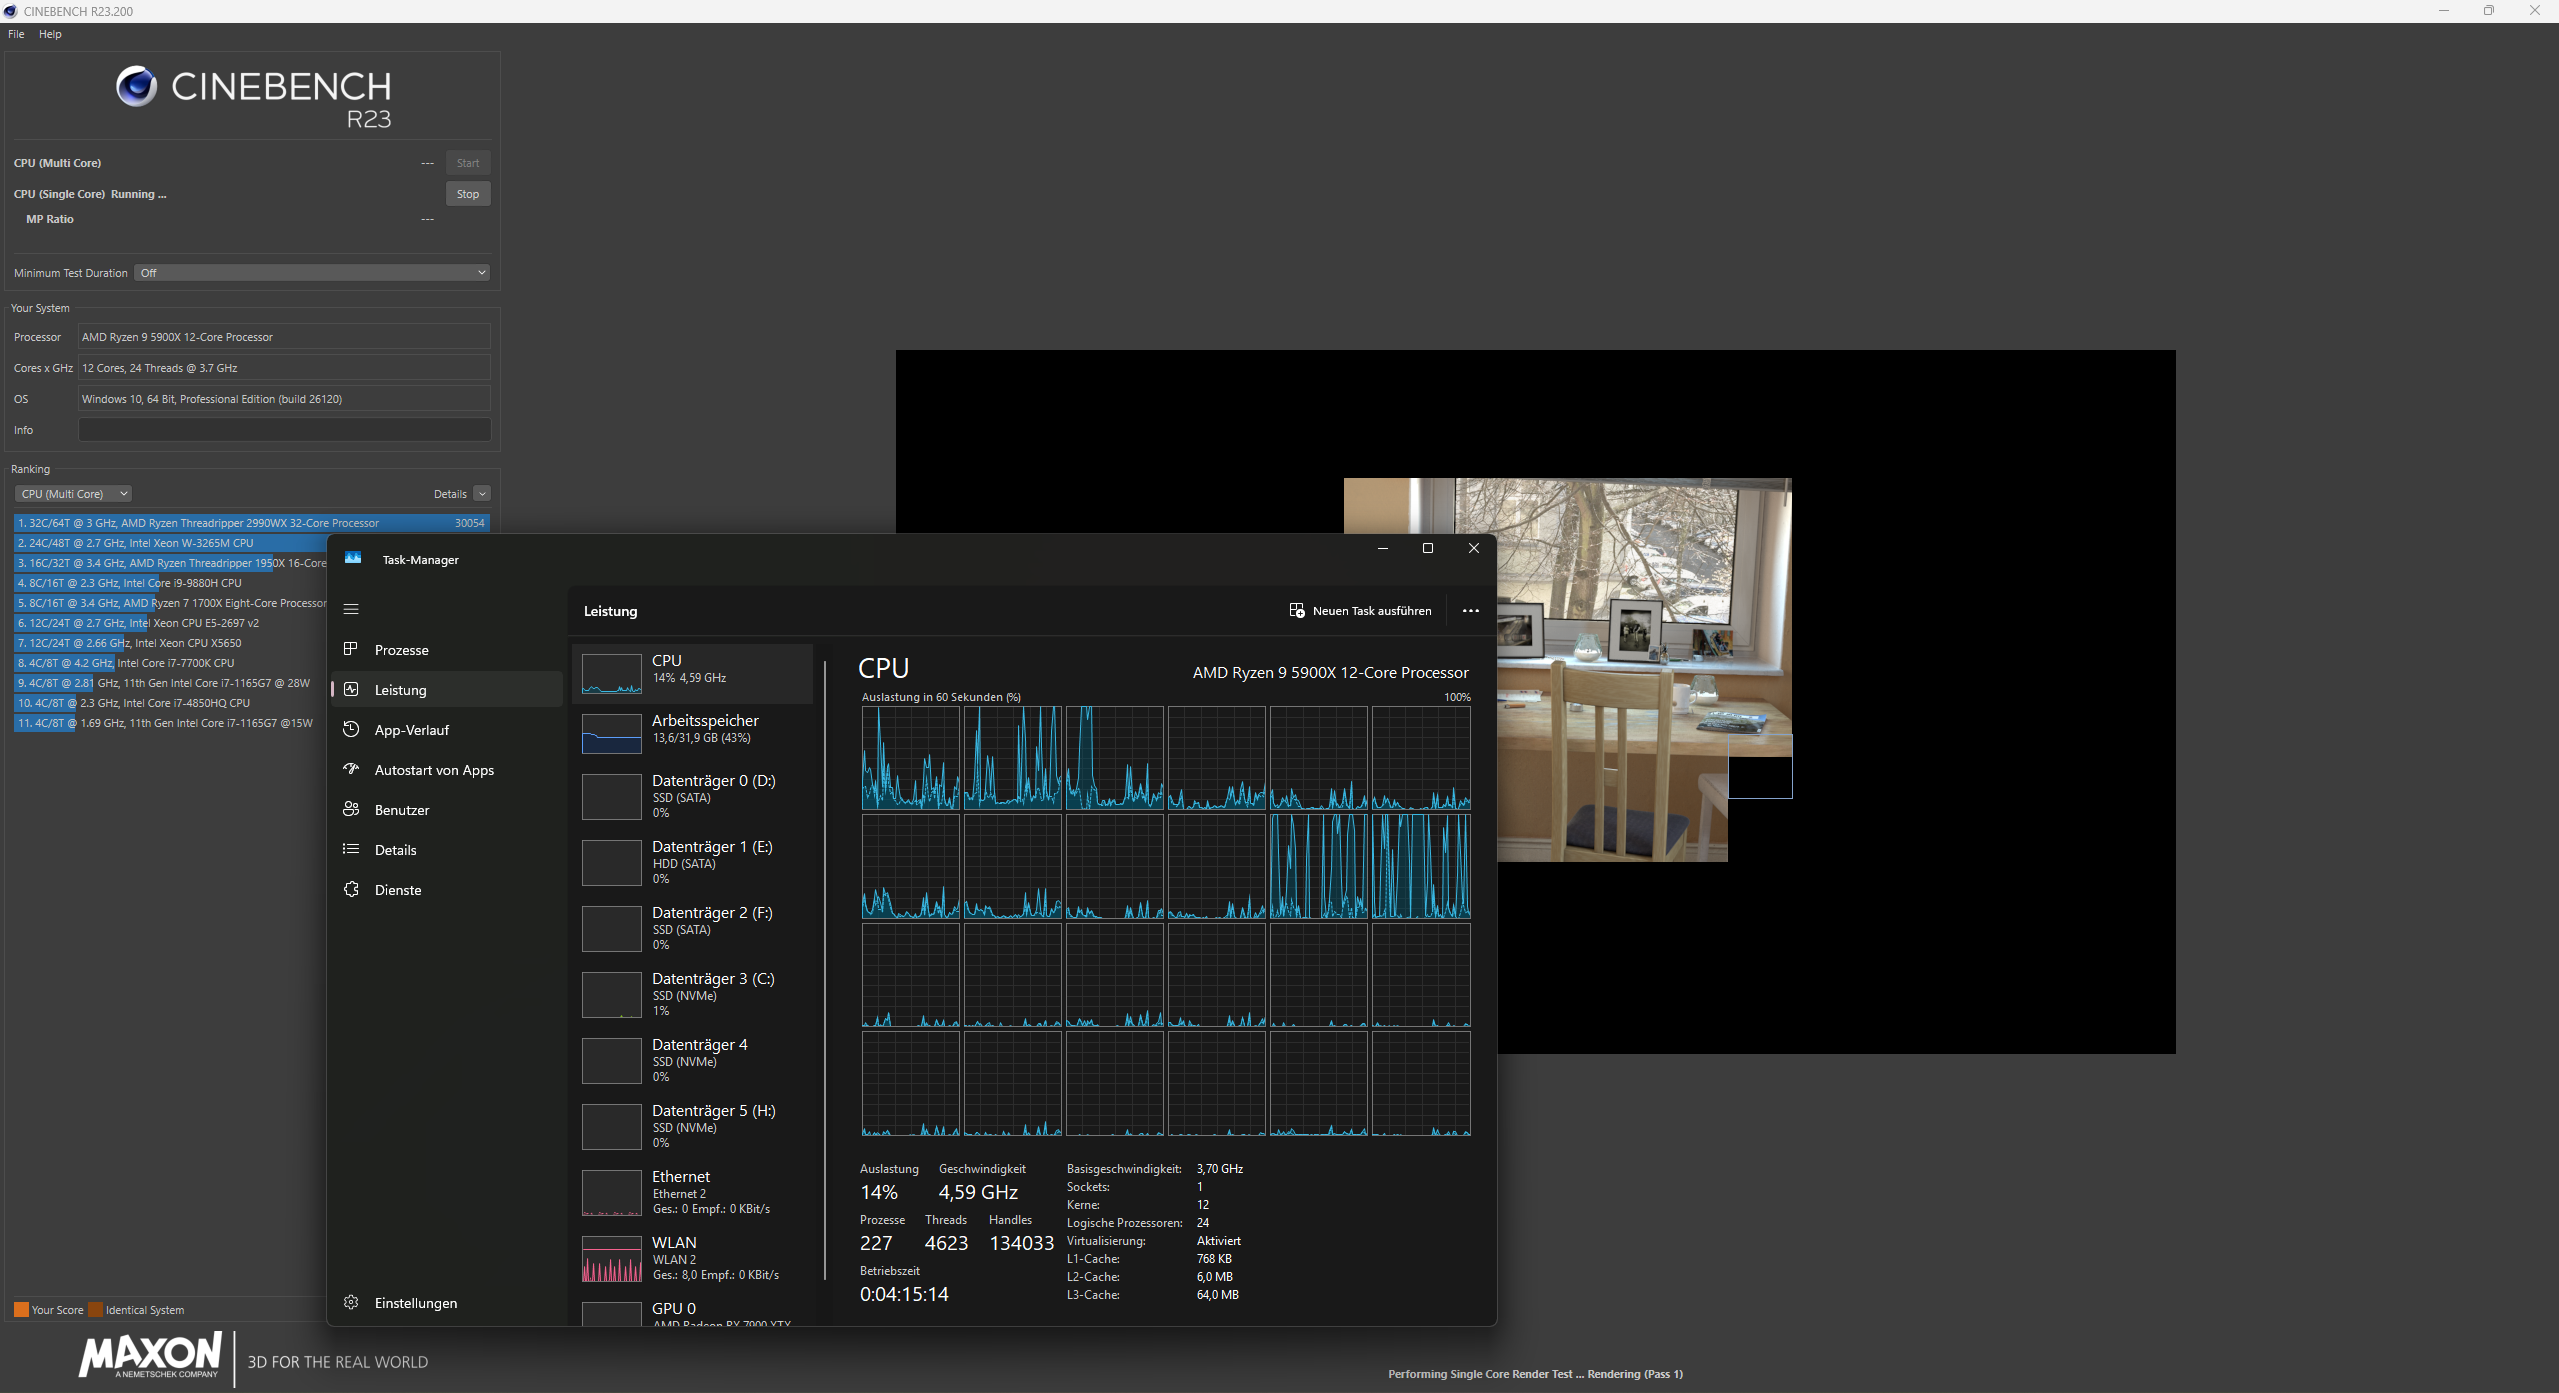Click the Info text field
This screenshot has height=1393, width=2559.
coord(283,429)
